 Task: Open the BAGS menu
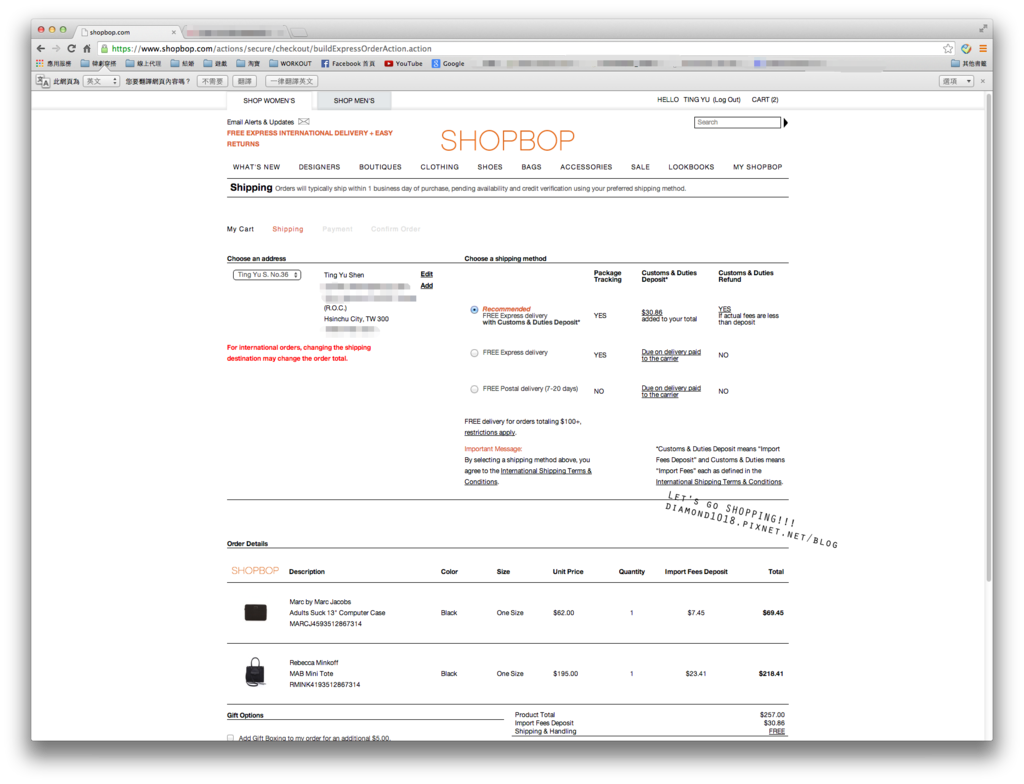532,167
